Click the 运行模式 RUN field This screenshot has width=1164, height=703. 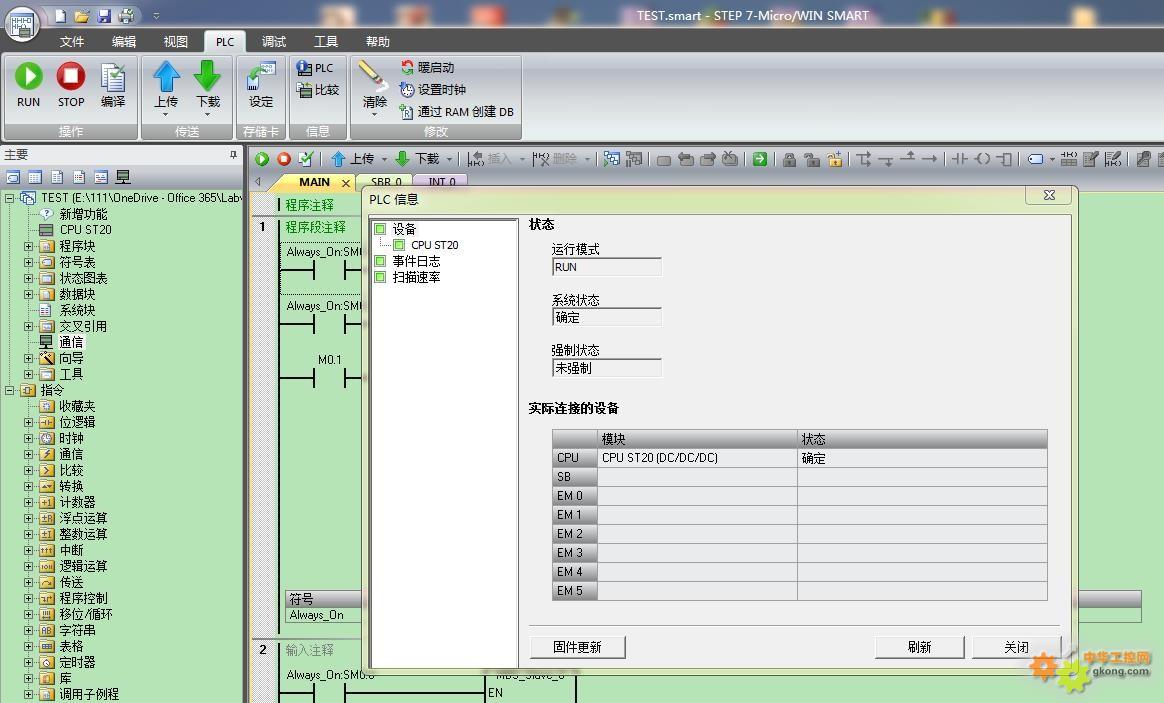click(606, 267)
